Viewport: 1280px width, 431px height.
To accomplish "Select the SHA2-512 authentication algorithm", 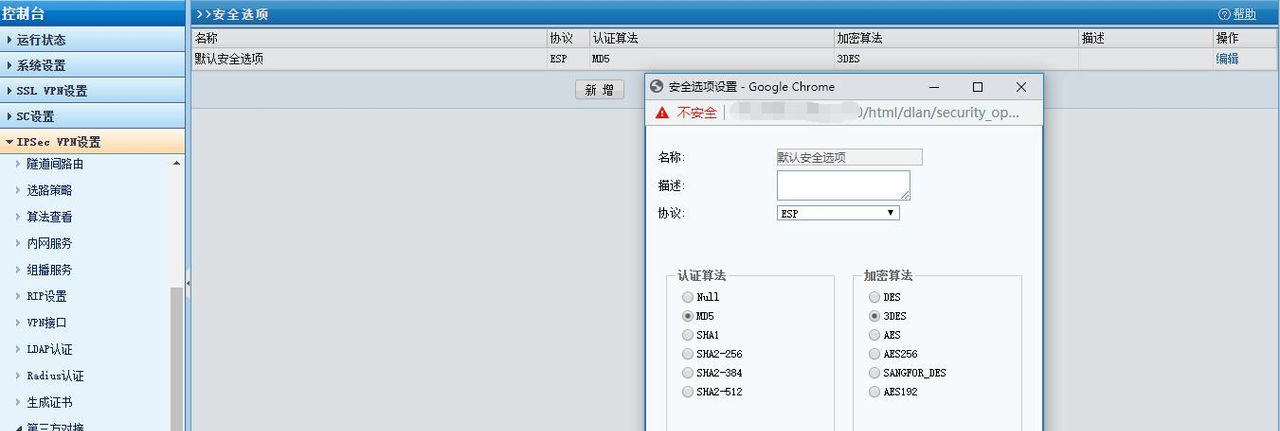I will 687,392.
